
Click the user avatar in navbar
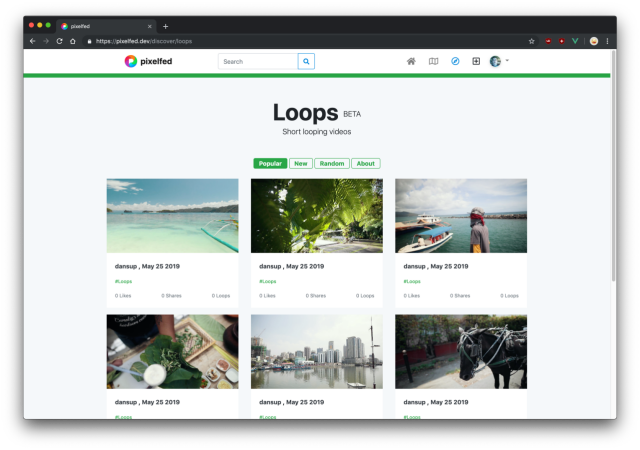pos(495,61)
